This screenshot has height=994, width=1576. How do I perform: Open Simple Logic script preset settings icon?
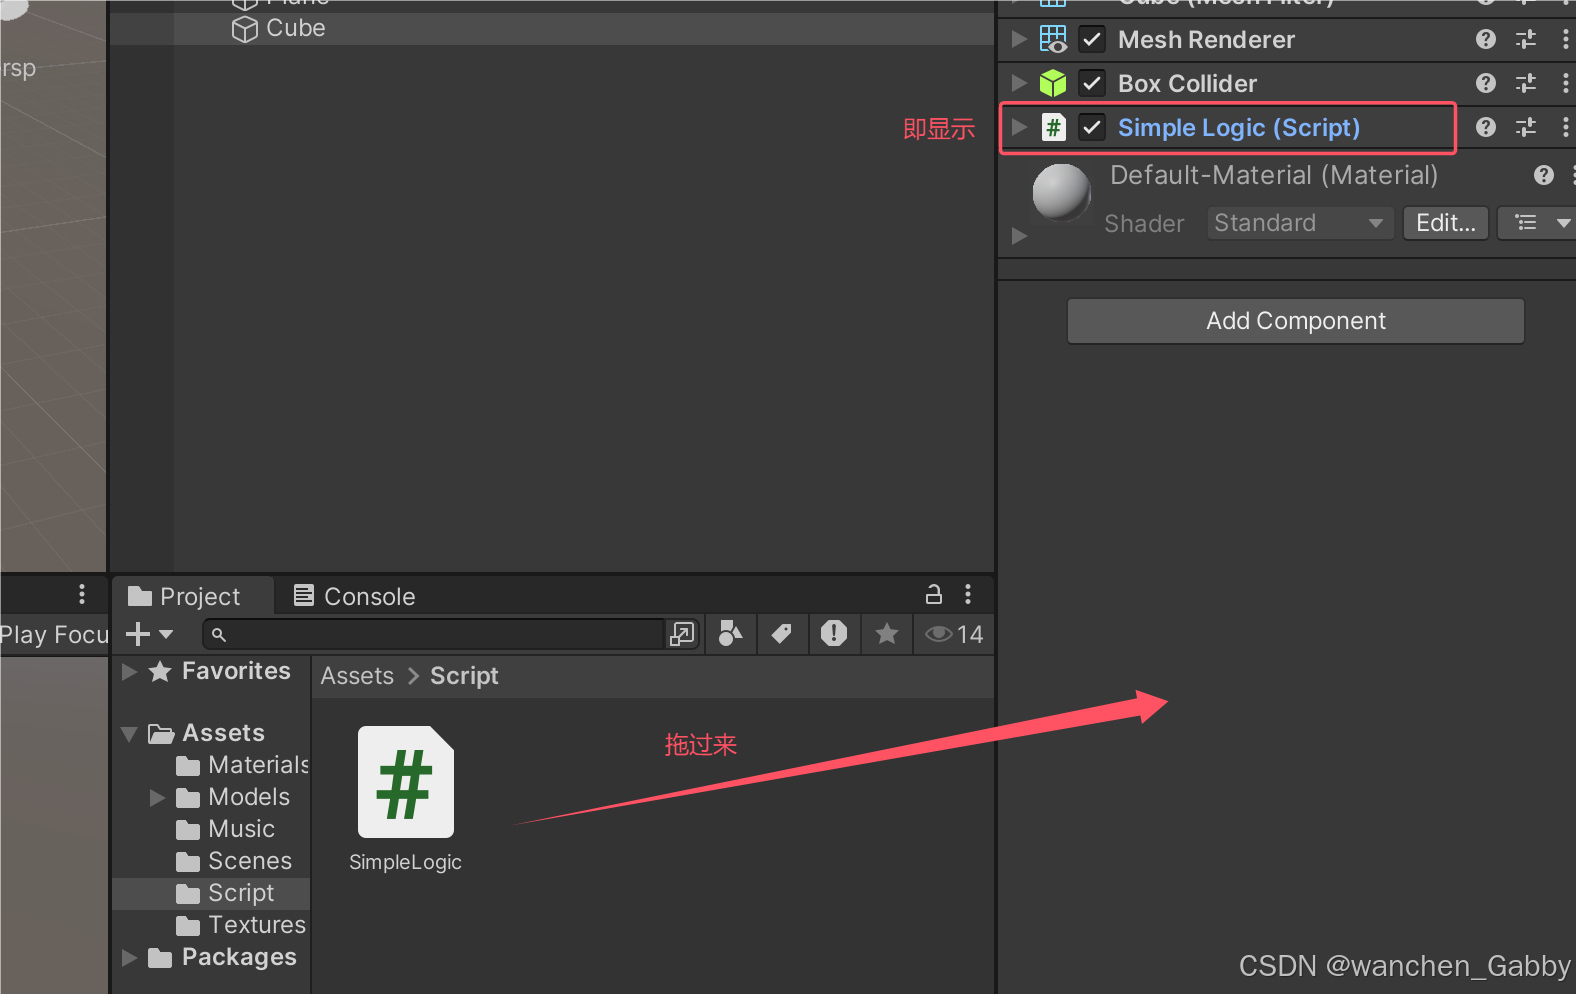1526,127
